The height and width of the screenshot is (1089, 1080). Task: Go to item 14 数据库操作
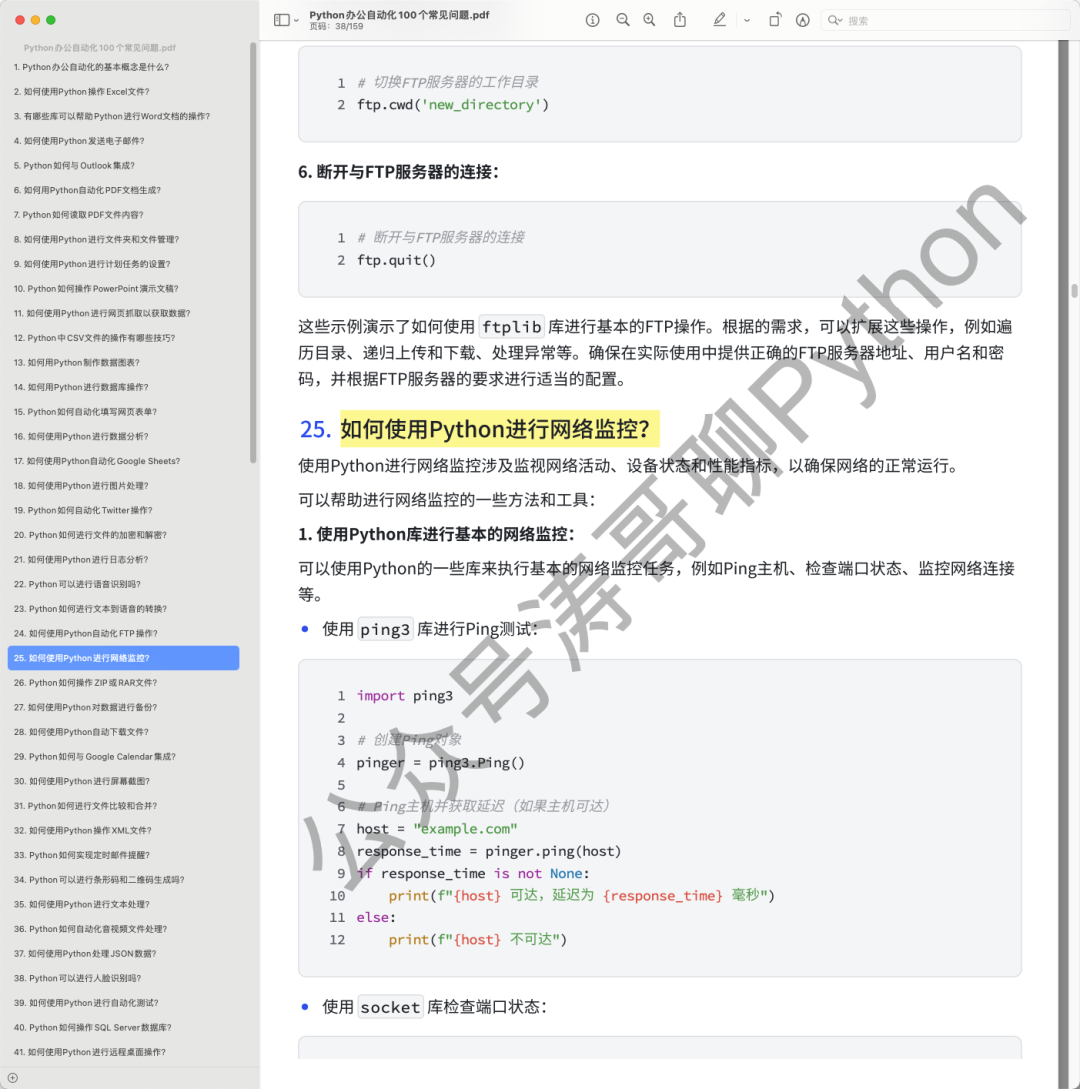[x=81, y=388]
